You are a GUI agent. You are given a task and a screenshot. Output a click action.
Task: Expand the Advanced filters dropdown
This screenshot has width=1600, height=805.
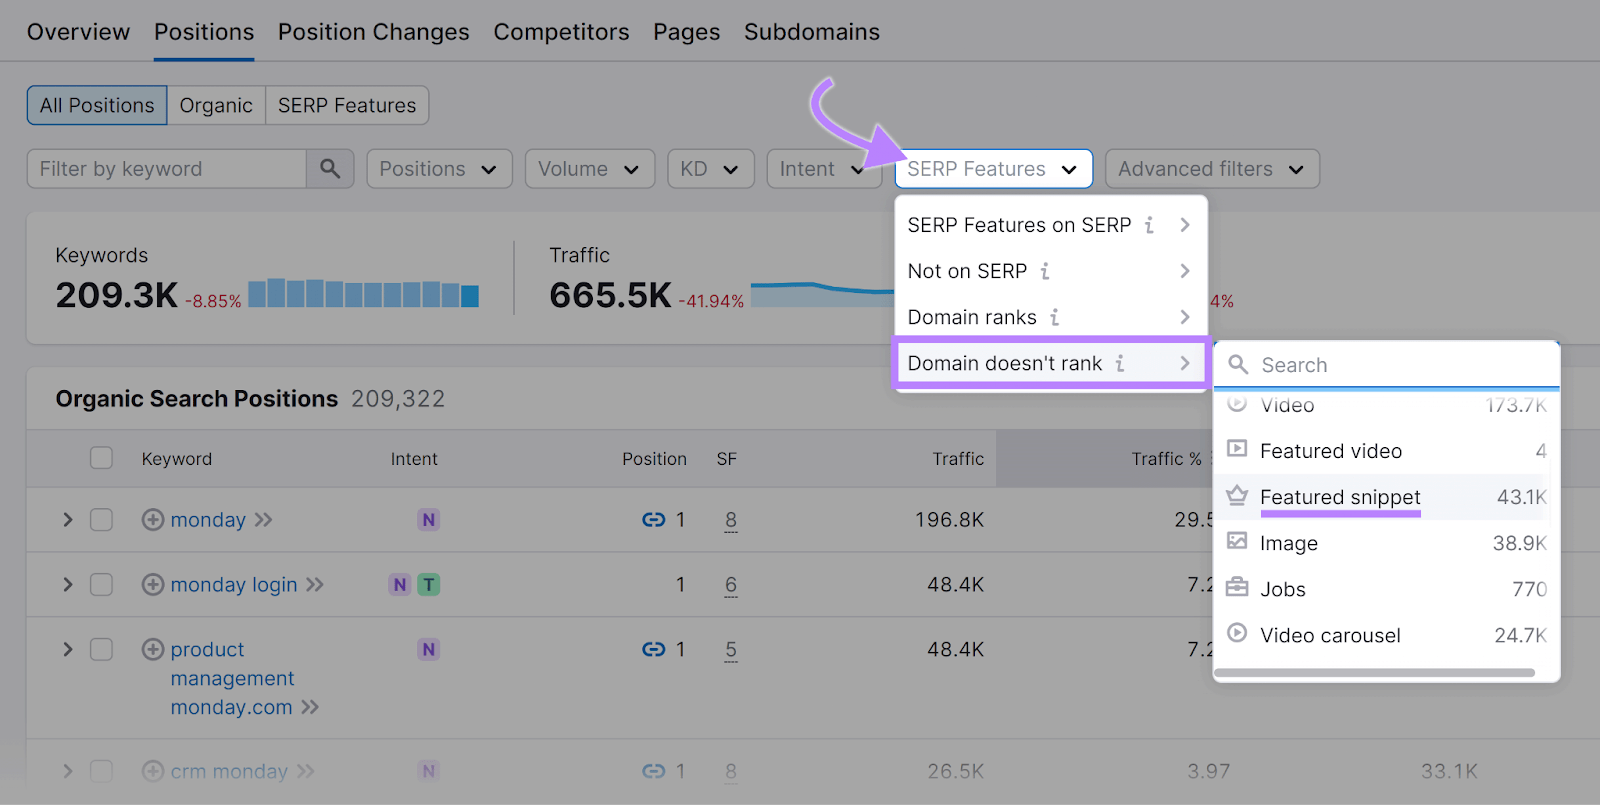pyautogui.click(x=1211, y=169)
